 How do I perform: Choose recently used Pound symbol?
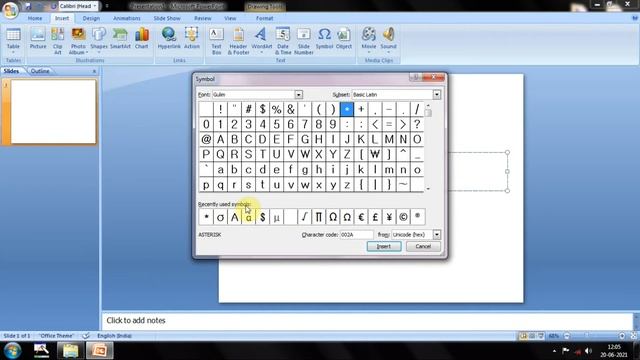tap(375, 217)
